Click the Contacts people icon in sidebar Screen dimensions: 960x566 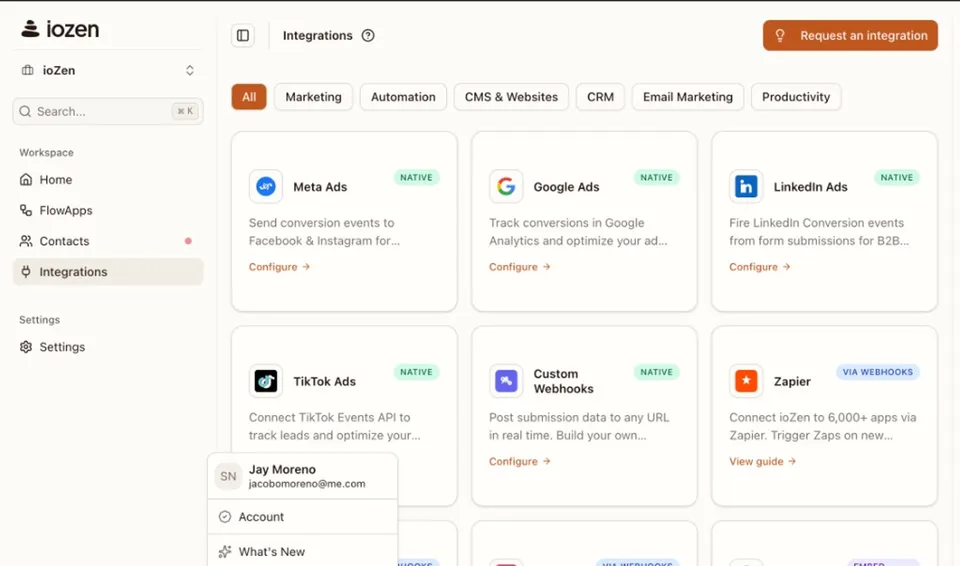click(x=26, y=241)
